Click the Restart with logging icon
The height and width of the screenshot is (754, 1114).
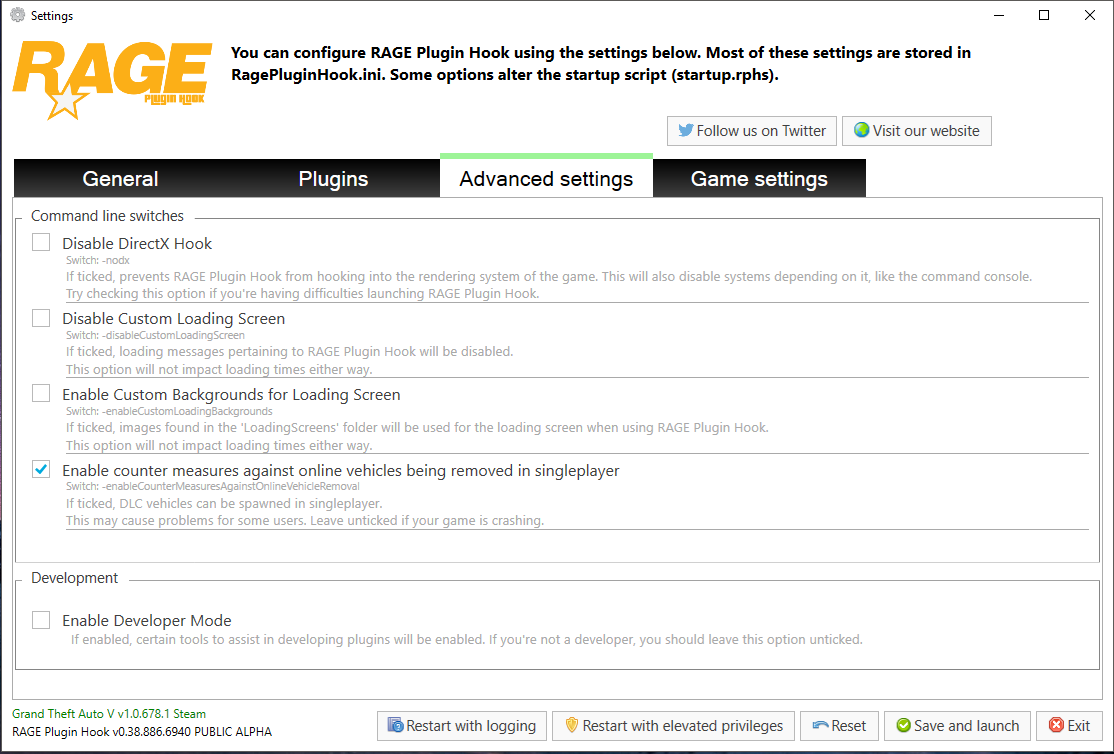(x=396, y=726)
